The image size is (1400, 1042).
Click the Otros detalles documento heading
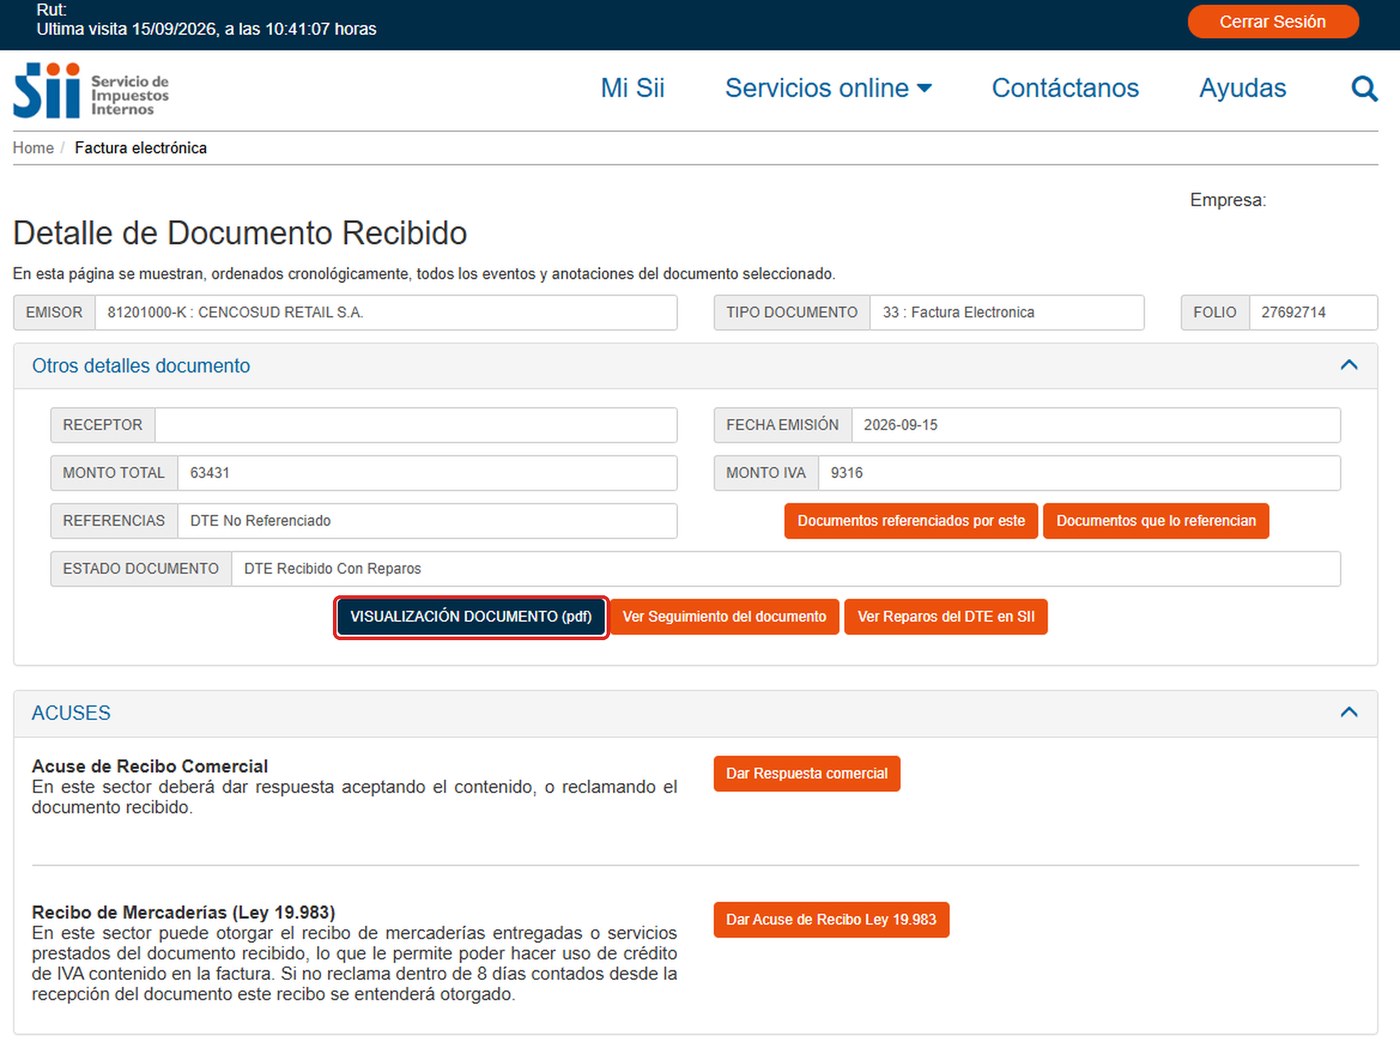click(141, 366)
